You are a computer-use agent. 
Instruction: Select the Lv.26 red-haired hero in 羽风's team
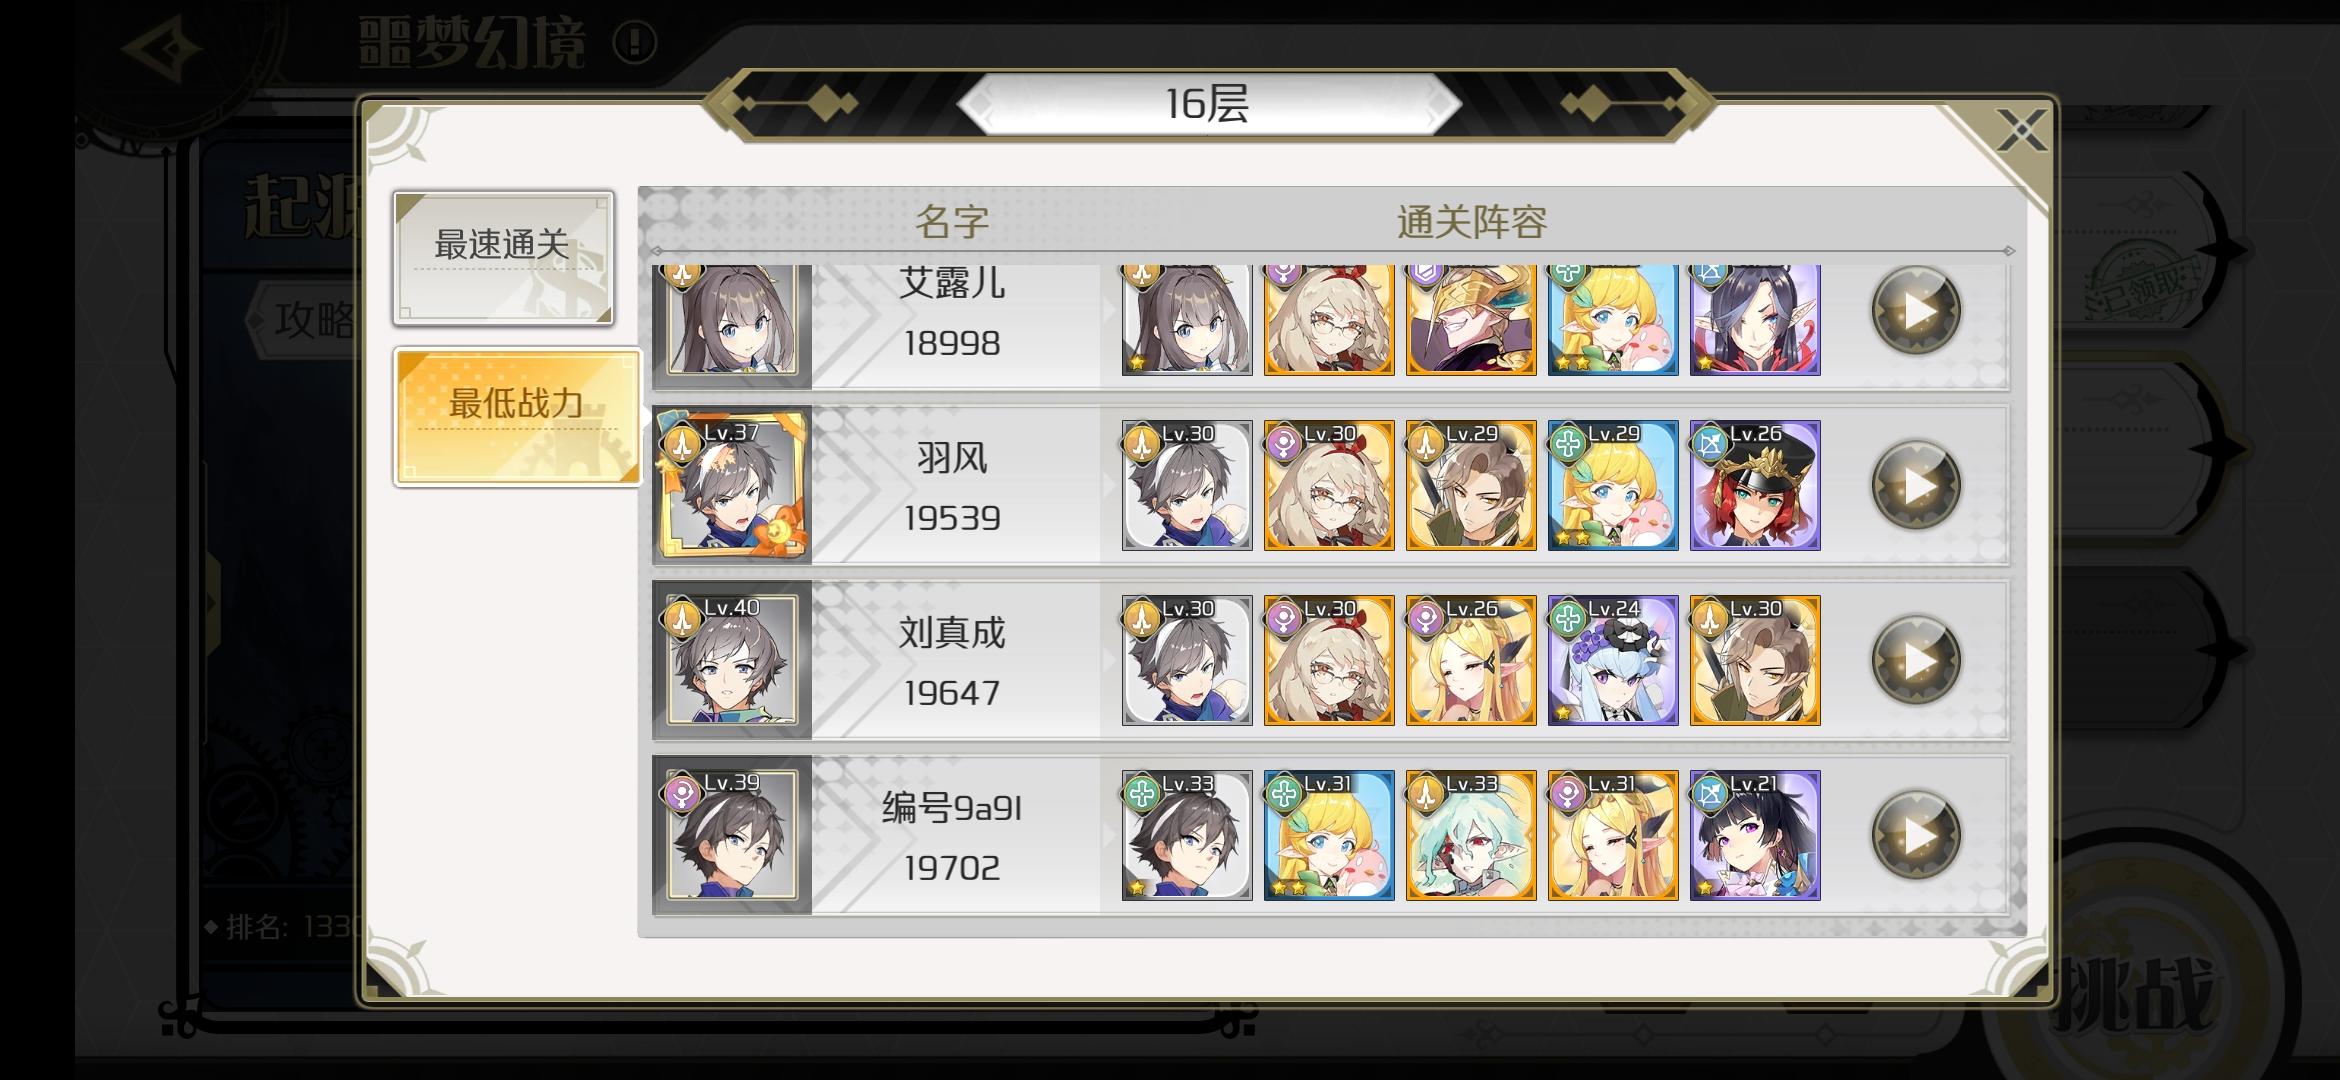[1755, 486]
